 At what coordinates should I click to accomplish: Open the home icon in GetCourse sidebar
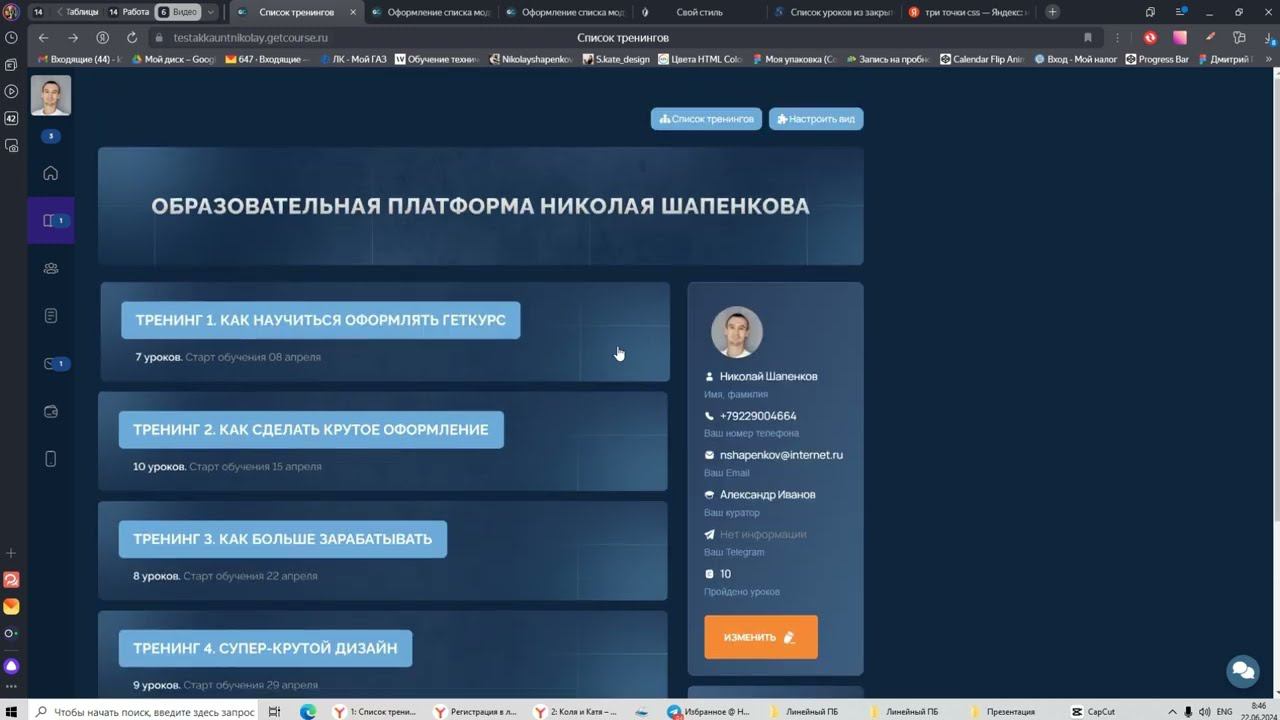tap(51, 173)
